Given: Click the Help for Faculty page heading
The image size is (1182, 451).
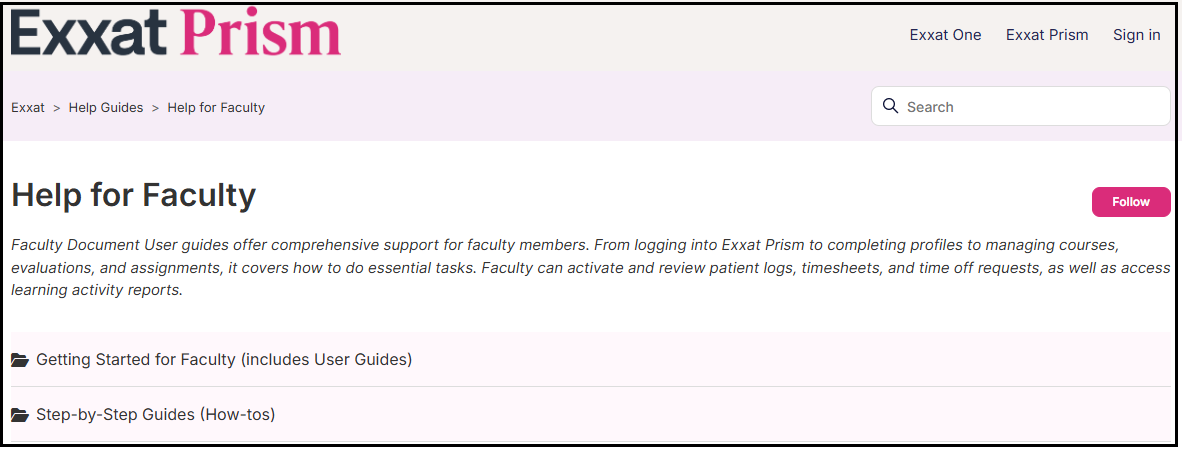Looking at the screenshot, I should [x=134, y=195].
